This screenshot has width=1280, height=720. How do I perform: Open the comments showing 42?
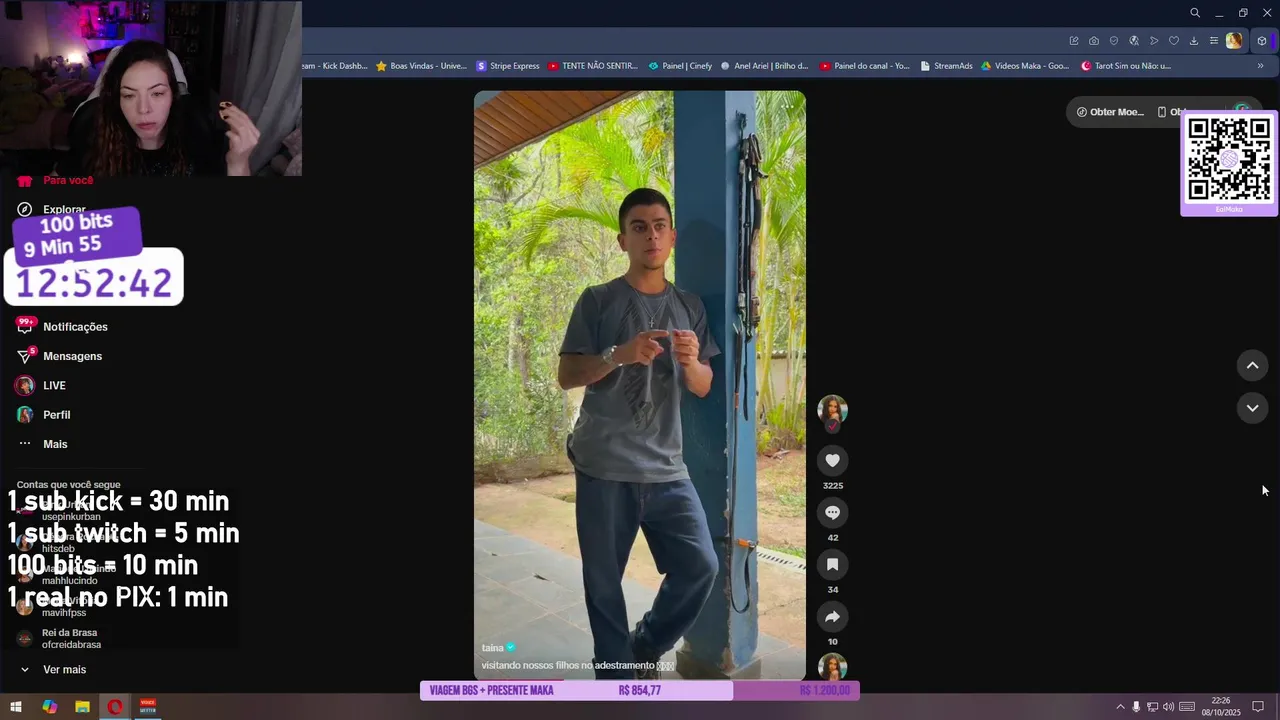point(832,512)
